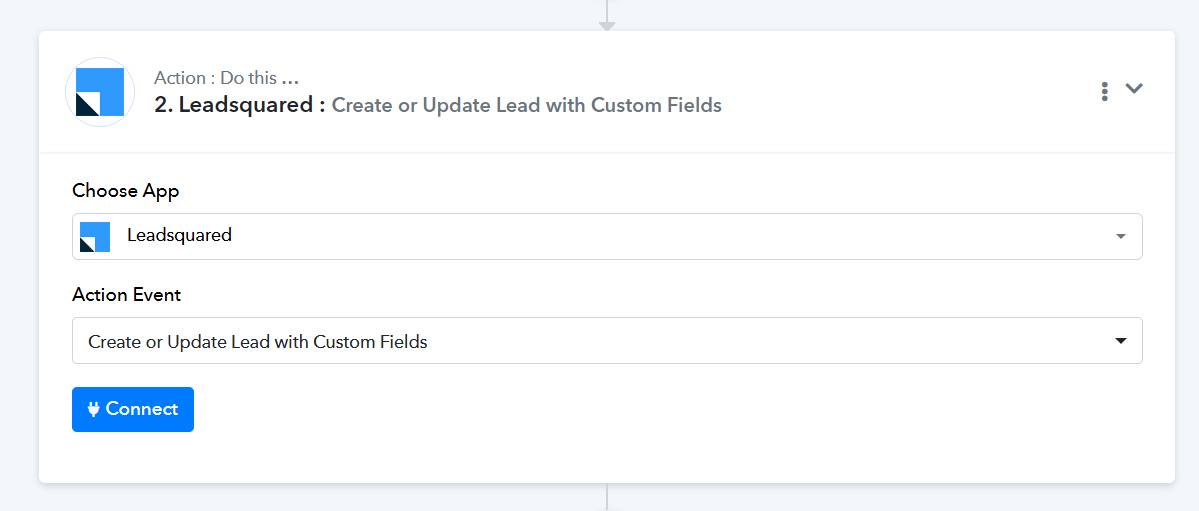1199x511 pixels.
Task: Click blank space right of the Connect button
Action: [x=600, y=410]
